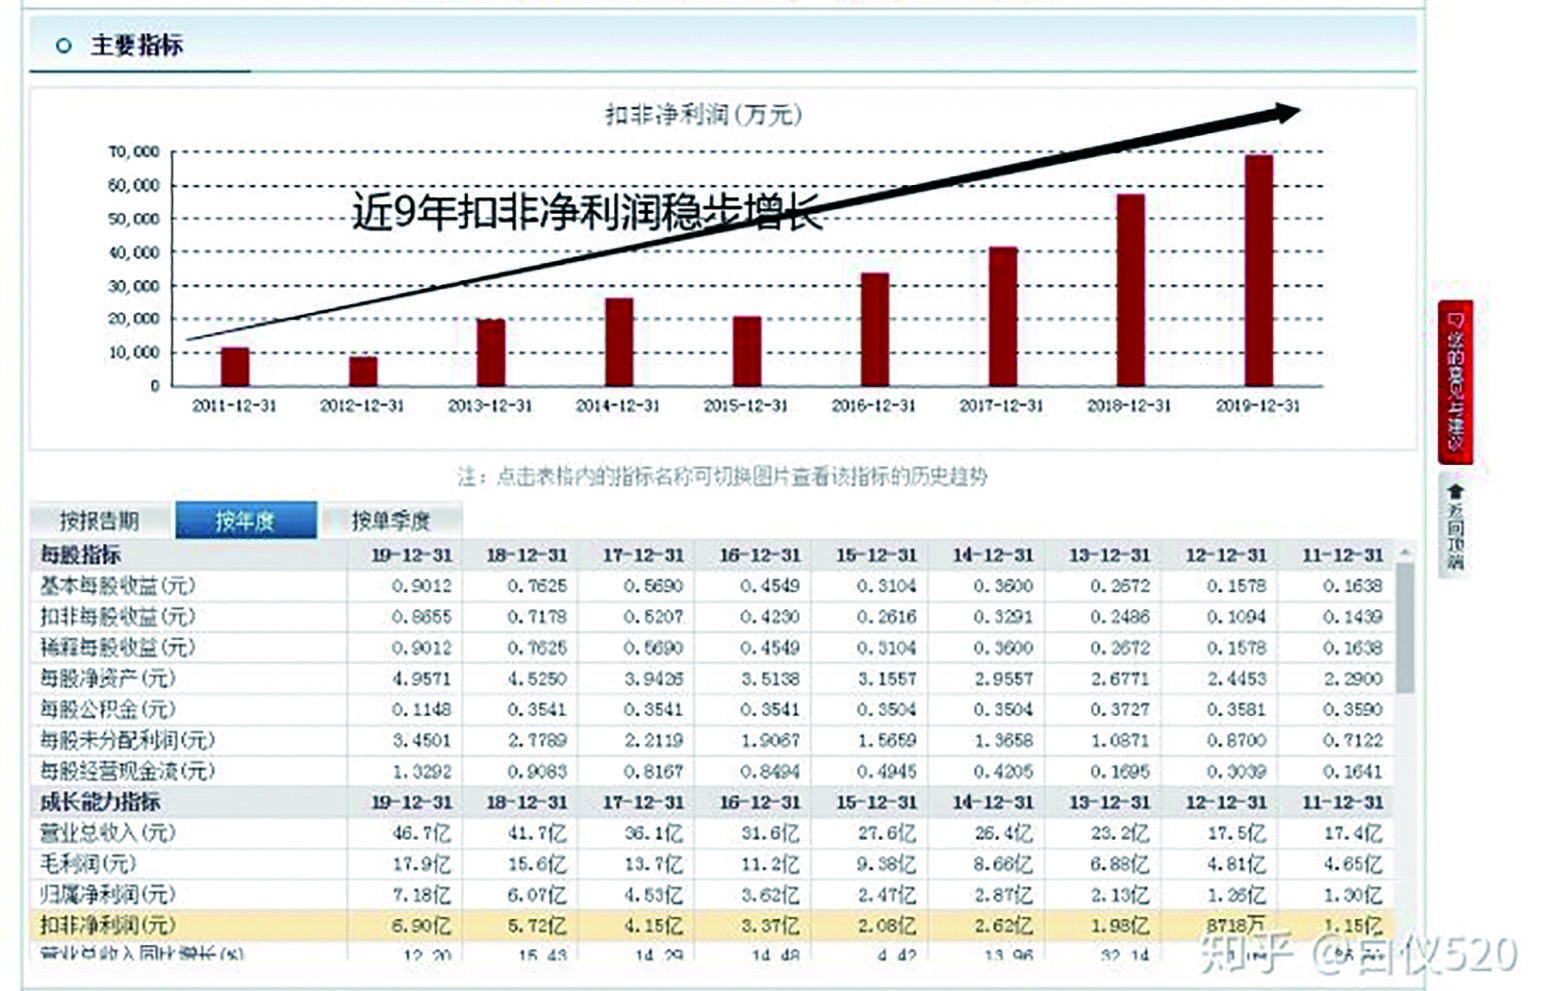Click the tallest 2019-12-31 bar

(1262, 270)
